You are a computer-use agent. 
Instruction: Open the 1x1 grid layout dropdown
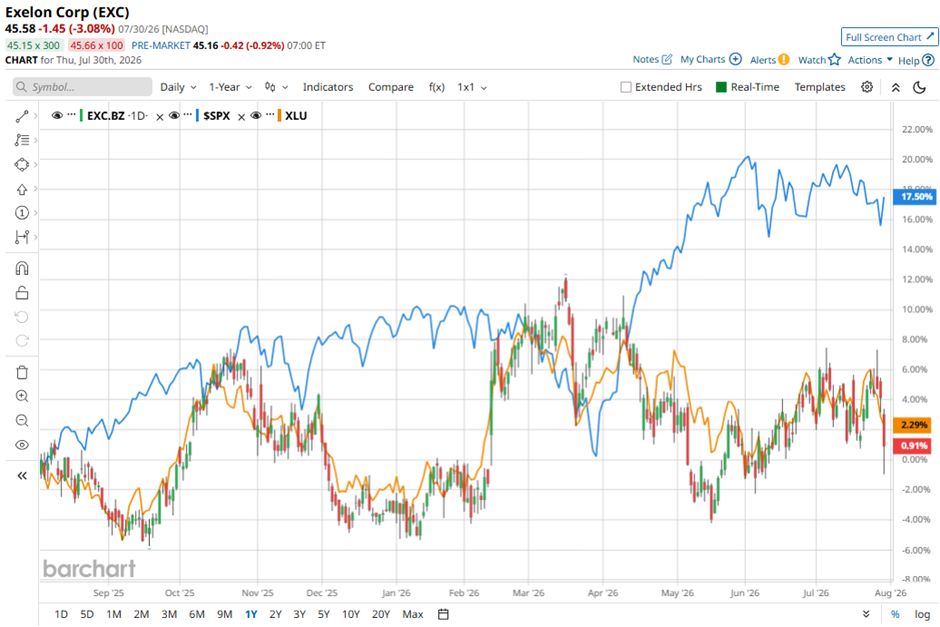click(472, 87)
